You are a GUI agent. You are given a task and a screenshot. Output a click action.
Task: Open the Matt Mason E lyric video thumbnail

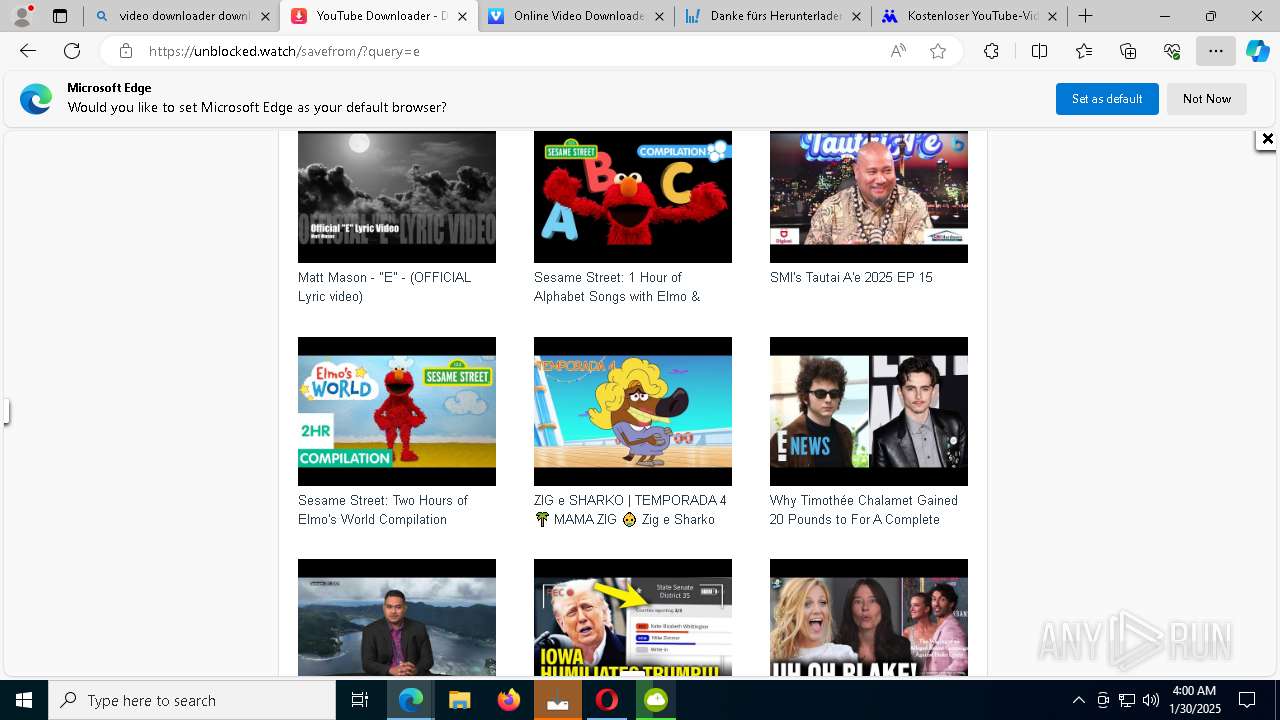pos(397,197)
